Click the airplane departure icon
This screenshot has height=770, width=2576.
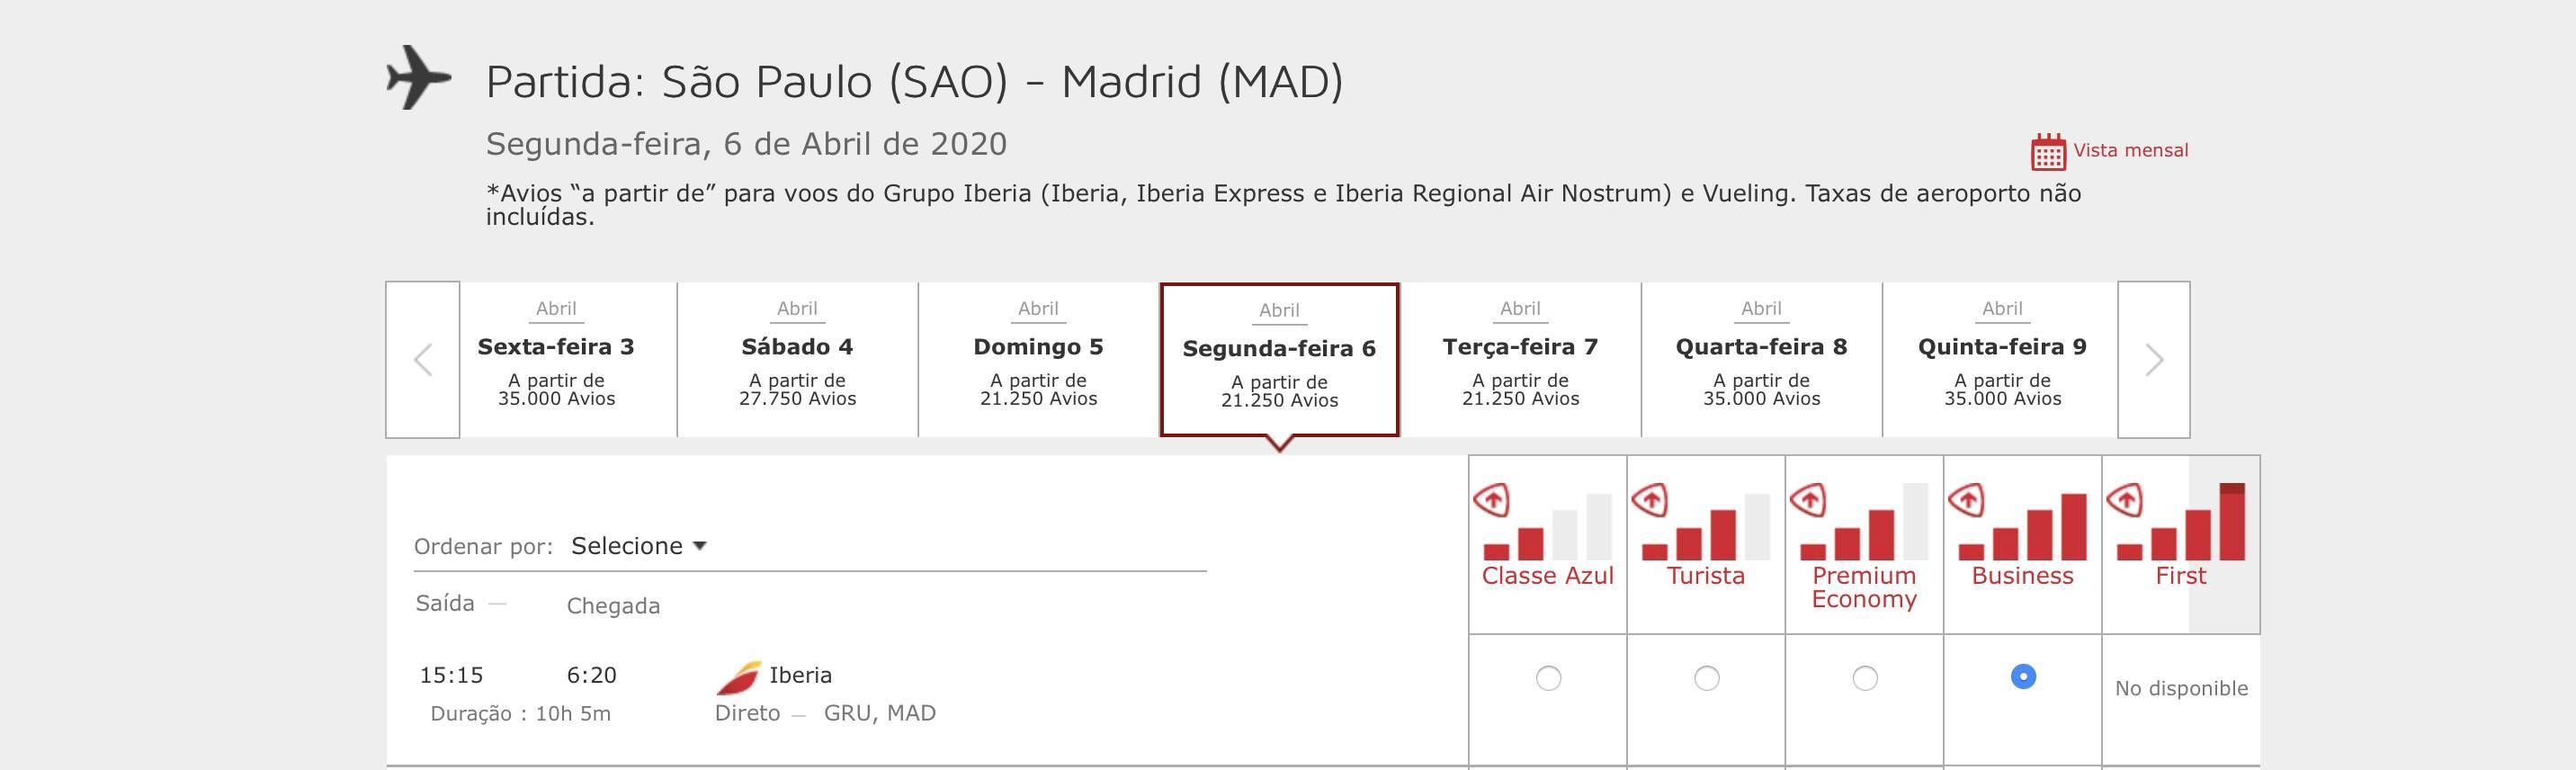418,77
